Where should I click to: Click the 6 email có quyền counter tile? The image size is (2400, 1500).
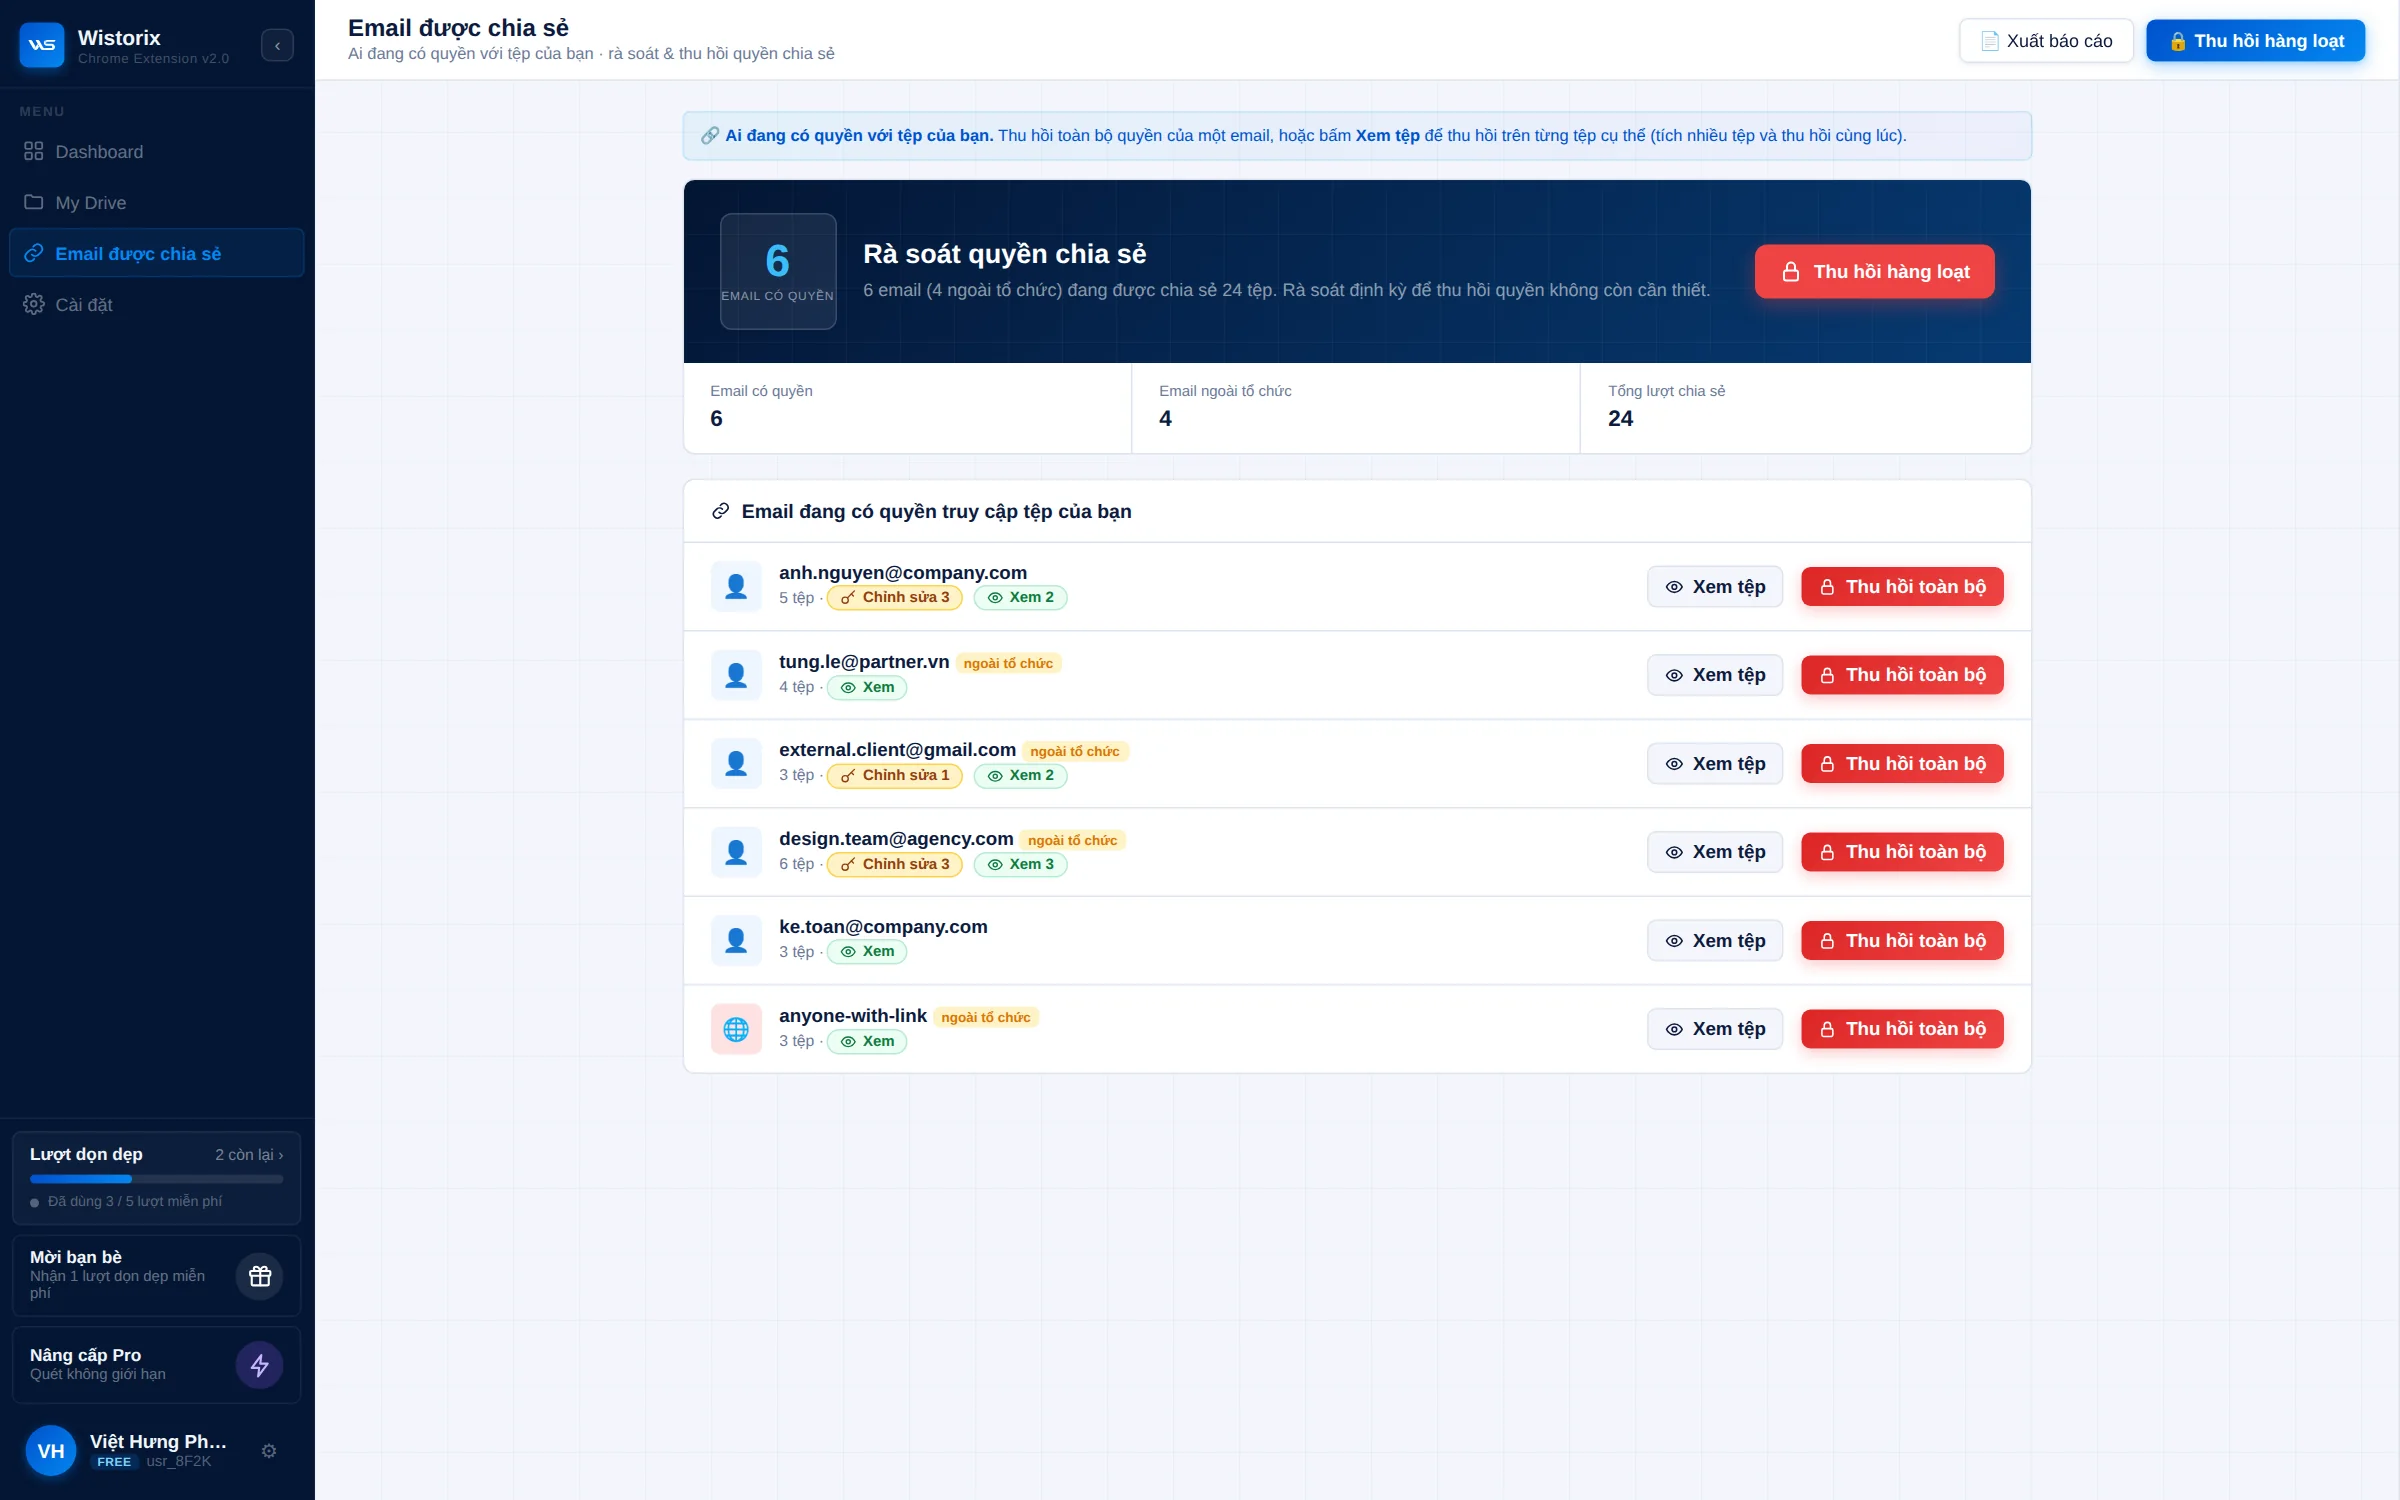(778, 272)
